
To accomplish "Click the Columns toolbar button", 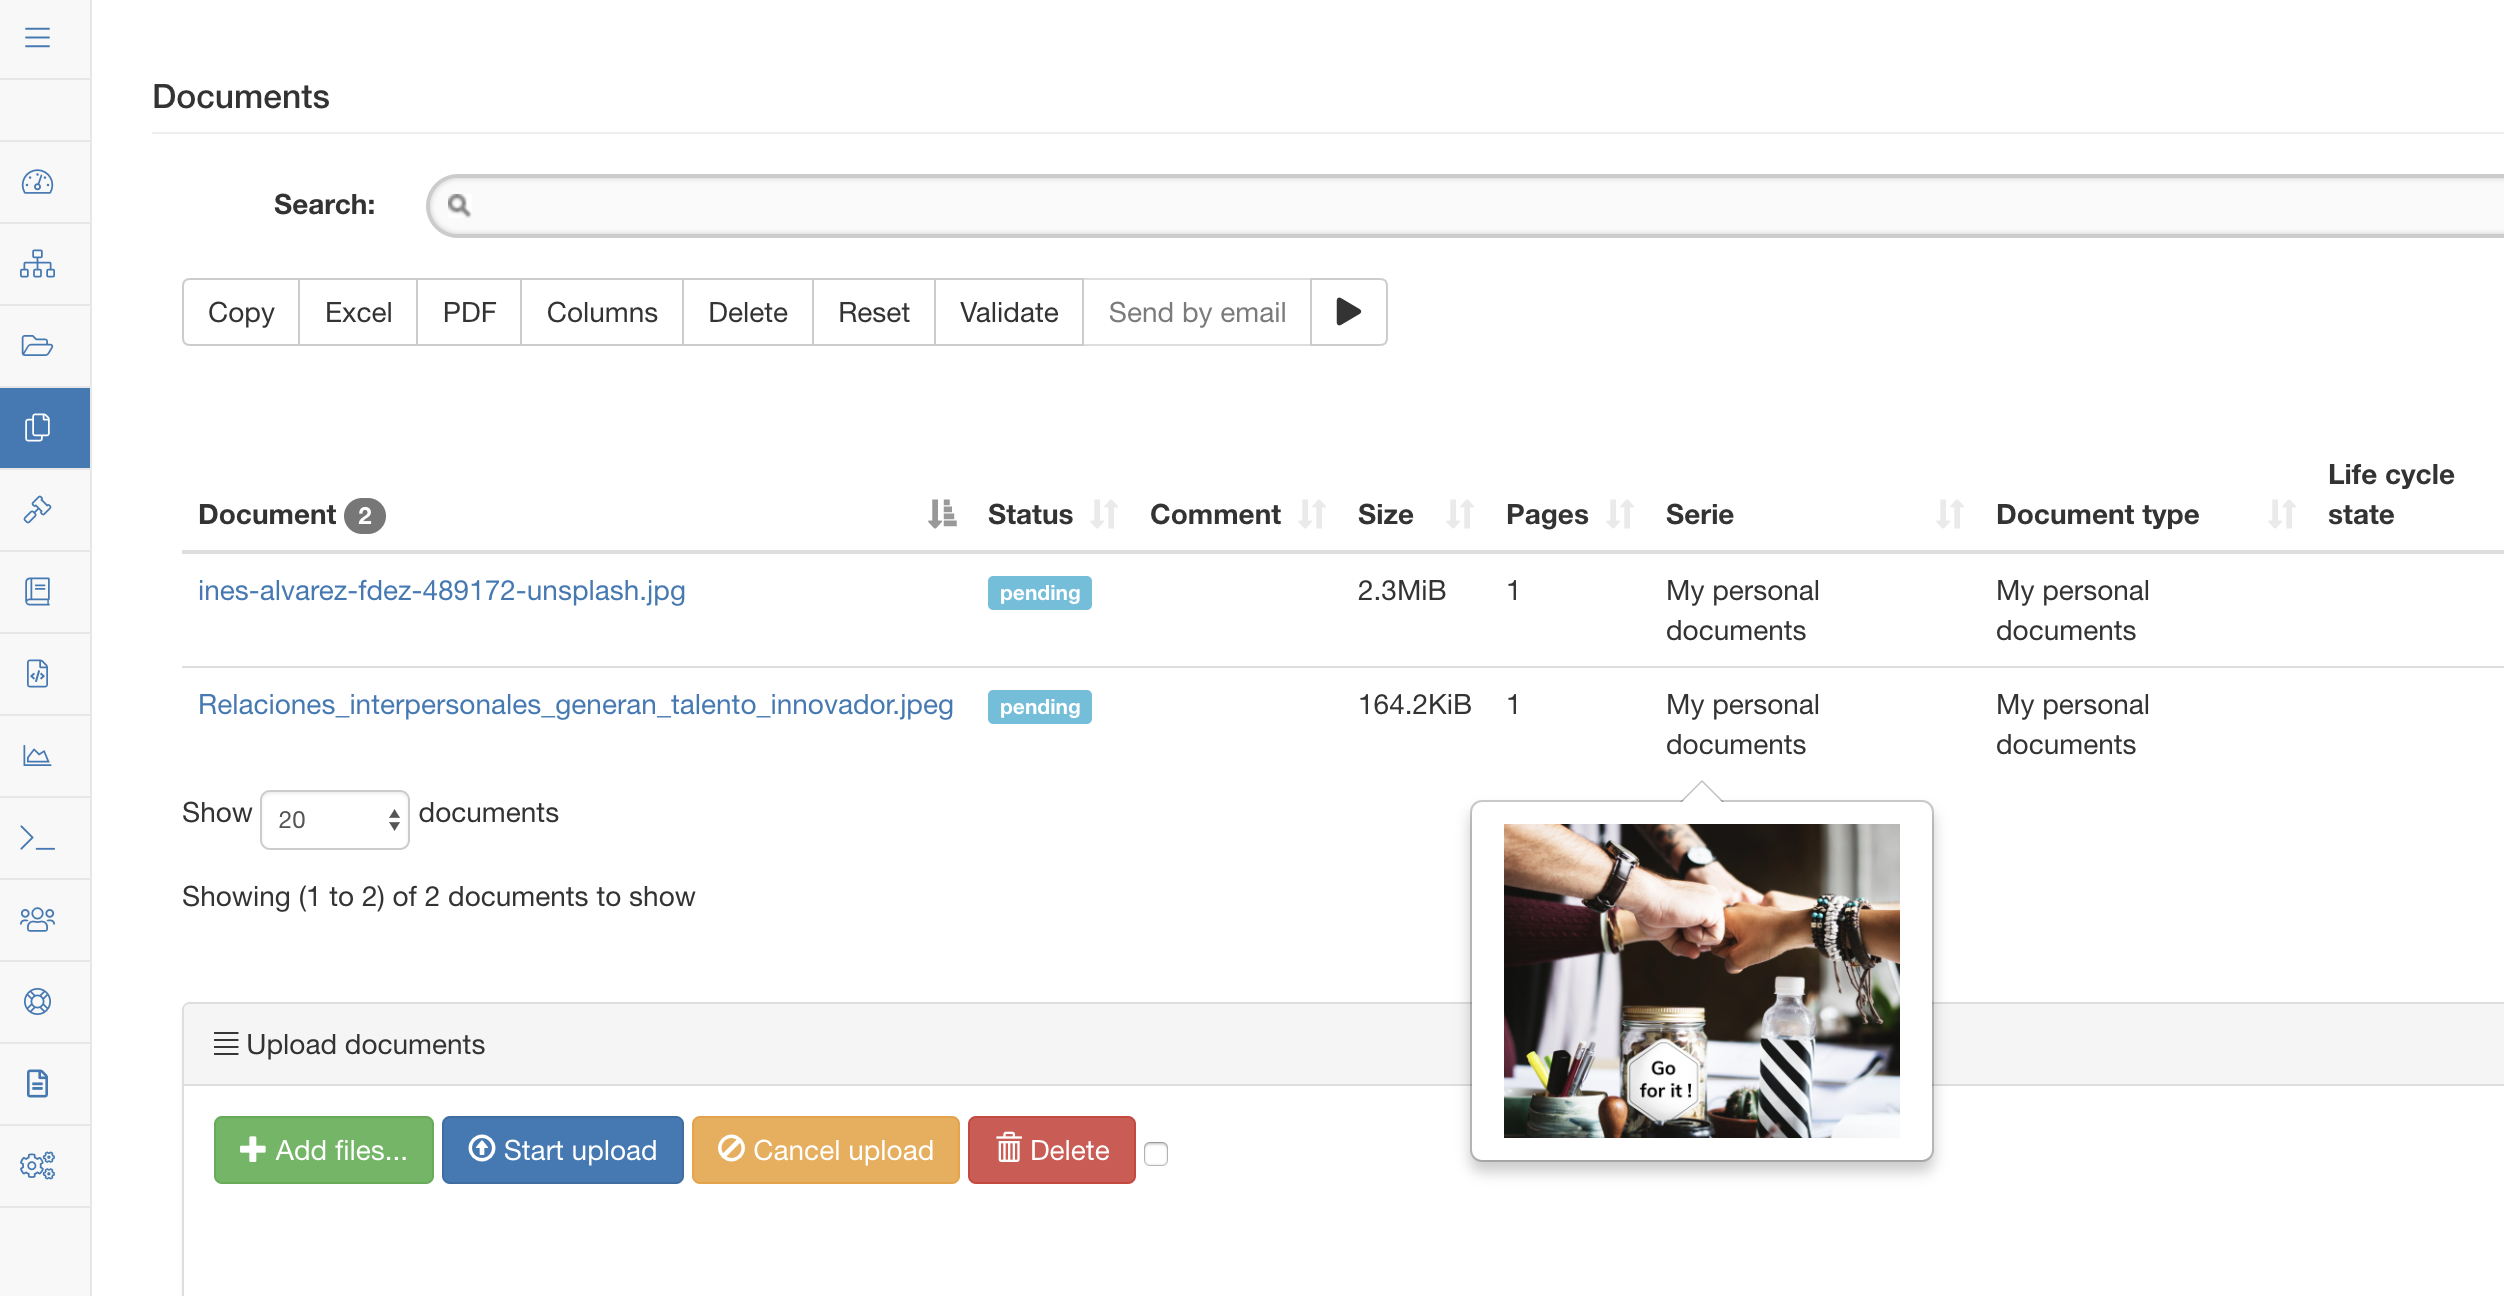I will coord(602,312).
